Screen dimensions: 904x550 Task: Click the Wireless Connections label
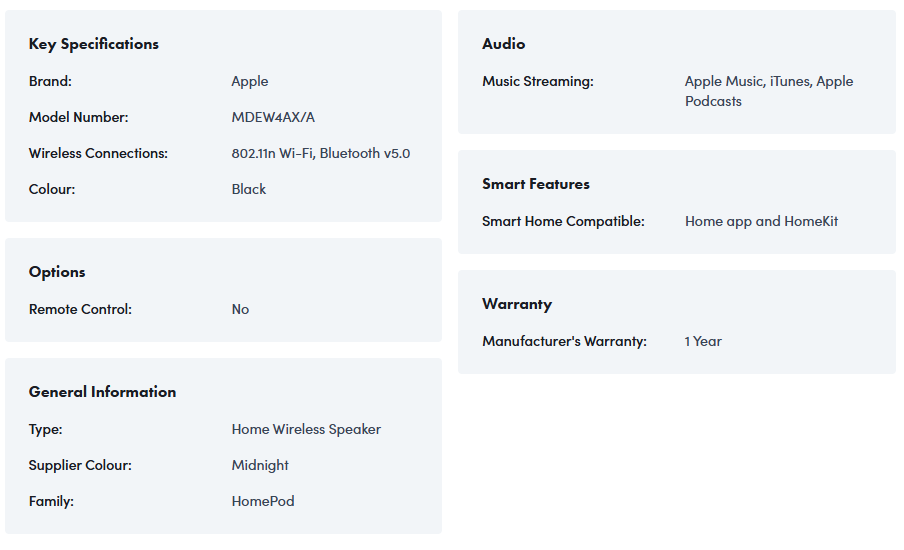(98, 153)
